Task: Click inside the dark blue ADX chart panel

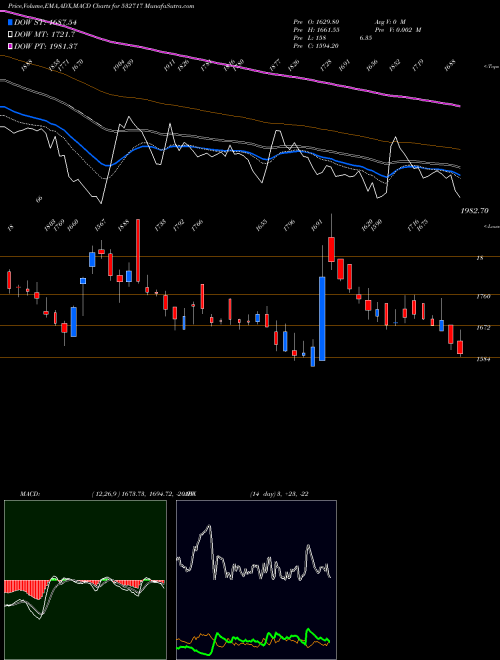Action: click(256, 580)
